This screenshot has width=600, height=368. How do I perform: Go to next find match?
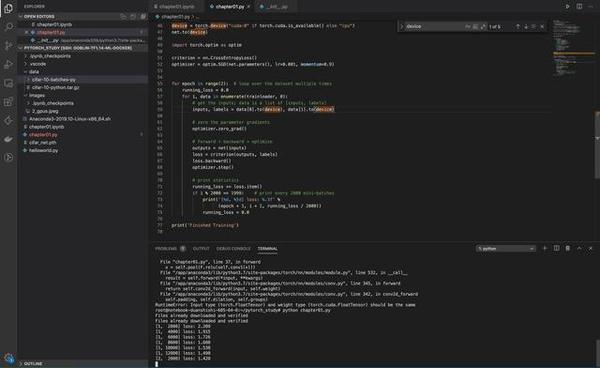click(x=526, y=26)
